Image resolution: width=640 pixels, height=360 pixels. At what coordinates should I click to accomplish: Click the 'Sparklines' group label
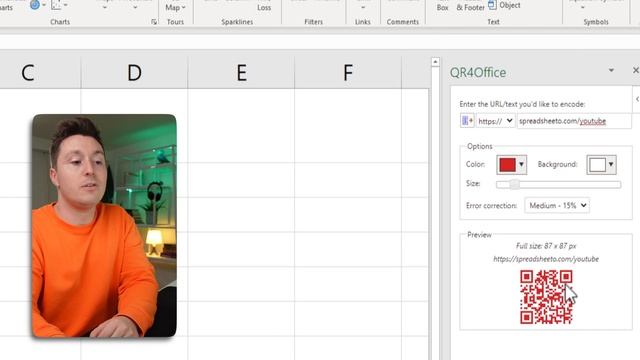(x=237, y=22)
